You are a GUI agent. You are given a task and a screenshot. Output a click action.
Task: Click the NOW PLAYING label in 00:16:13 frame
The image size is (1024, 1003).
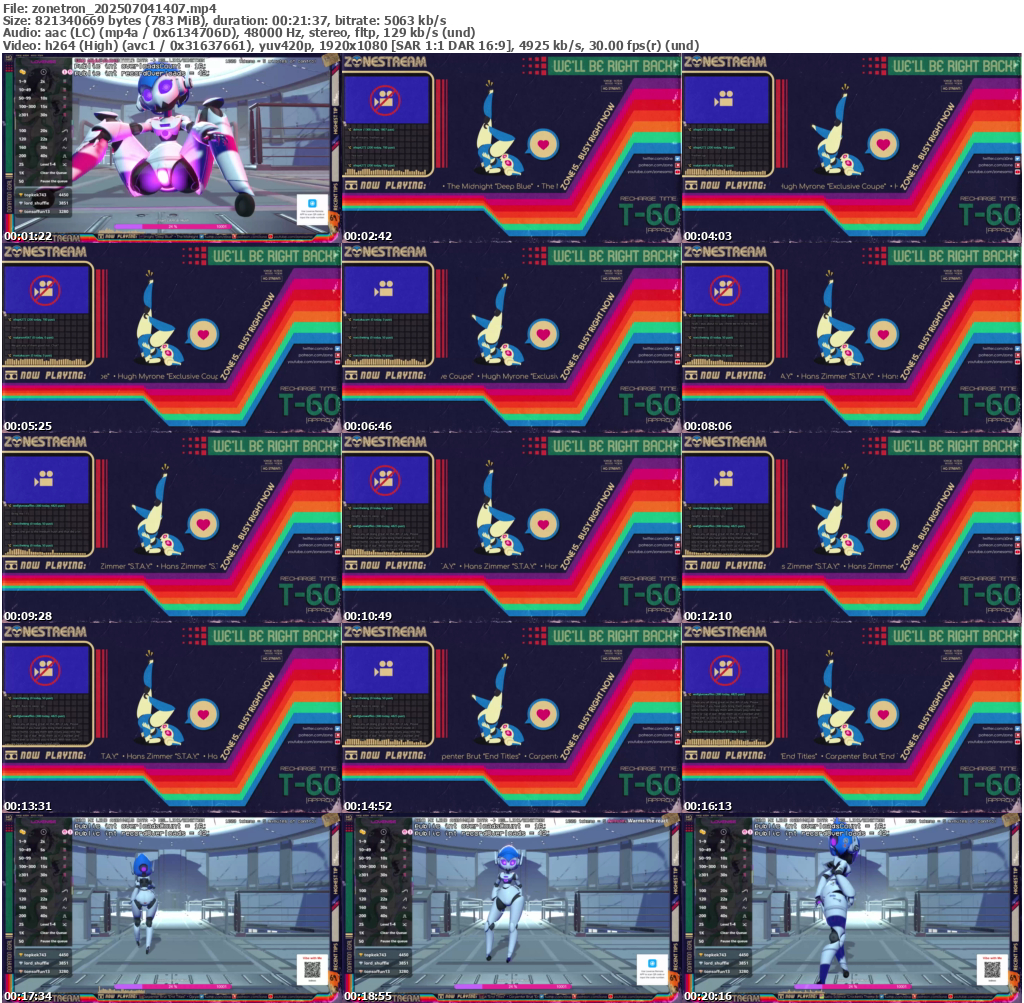[x=726, y=756]
